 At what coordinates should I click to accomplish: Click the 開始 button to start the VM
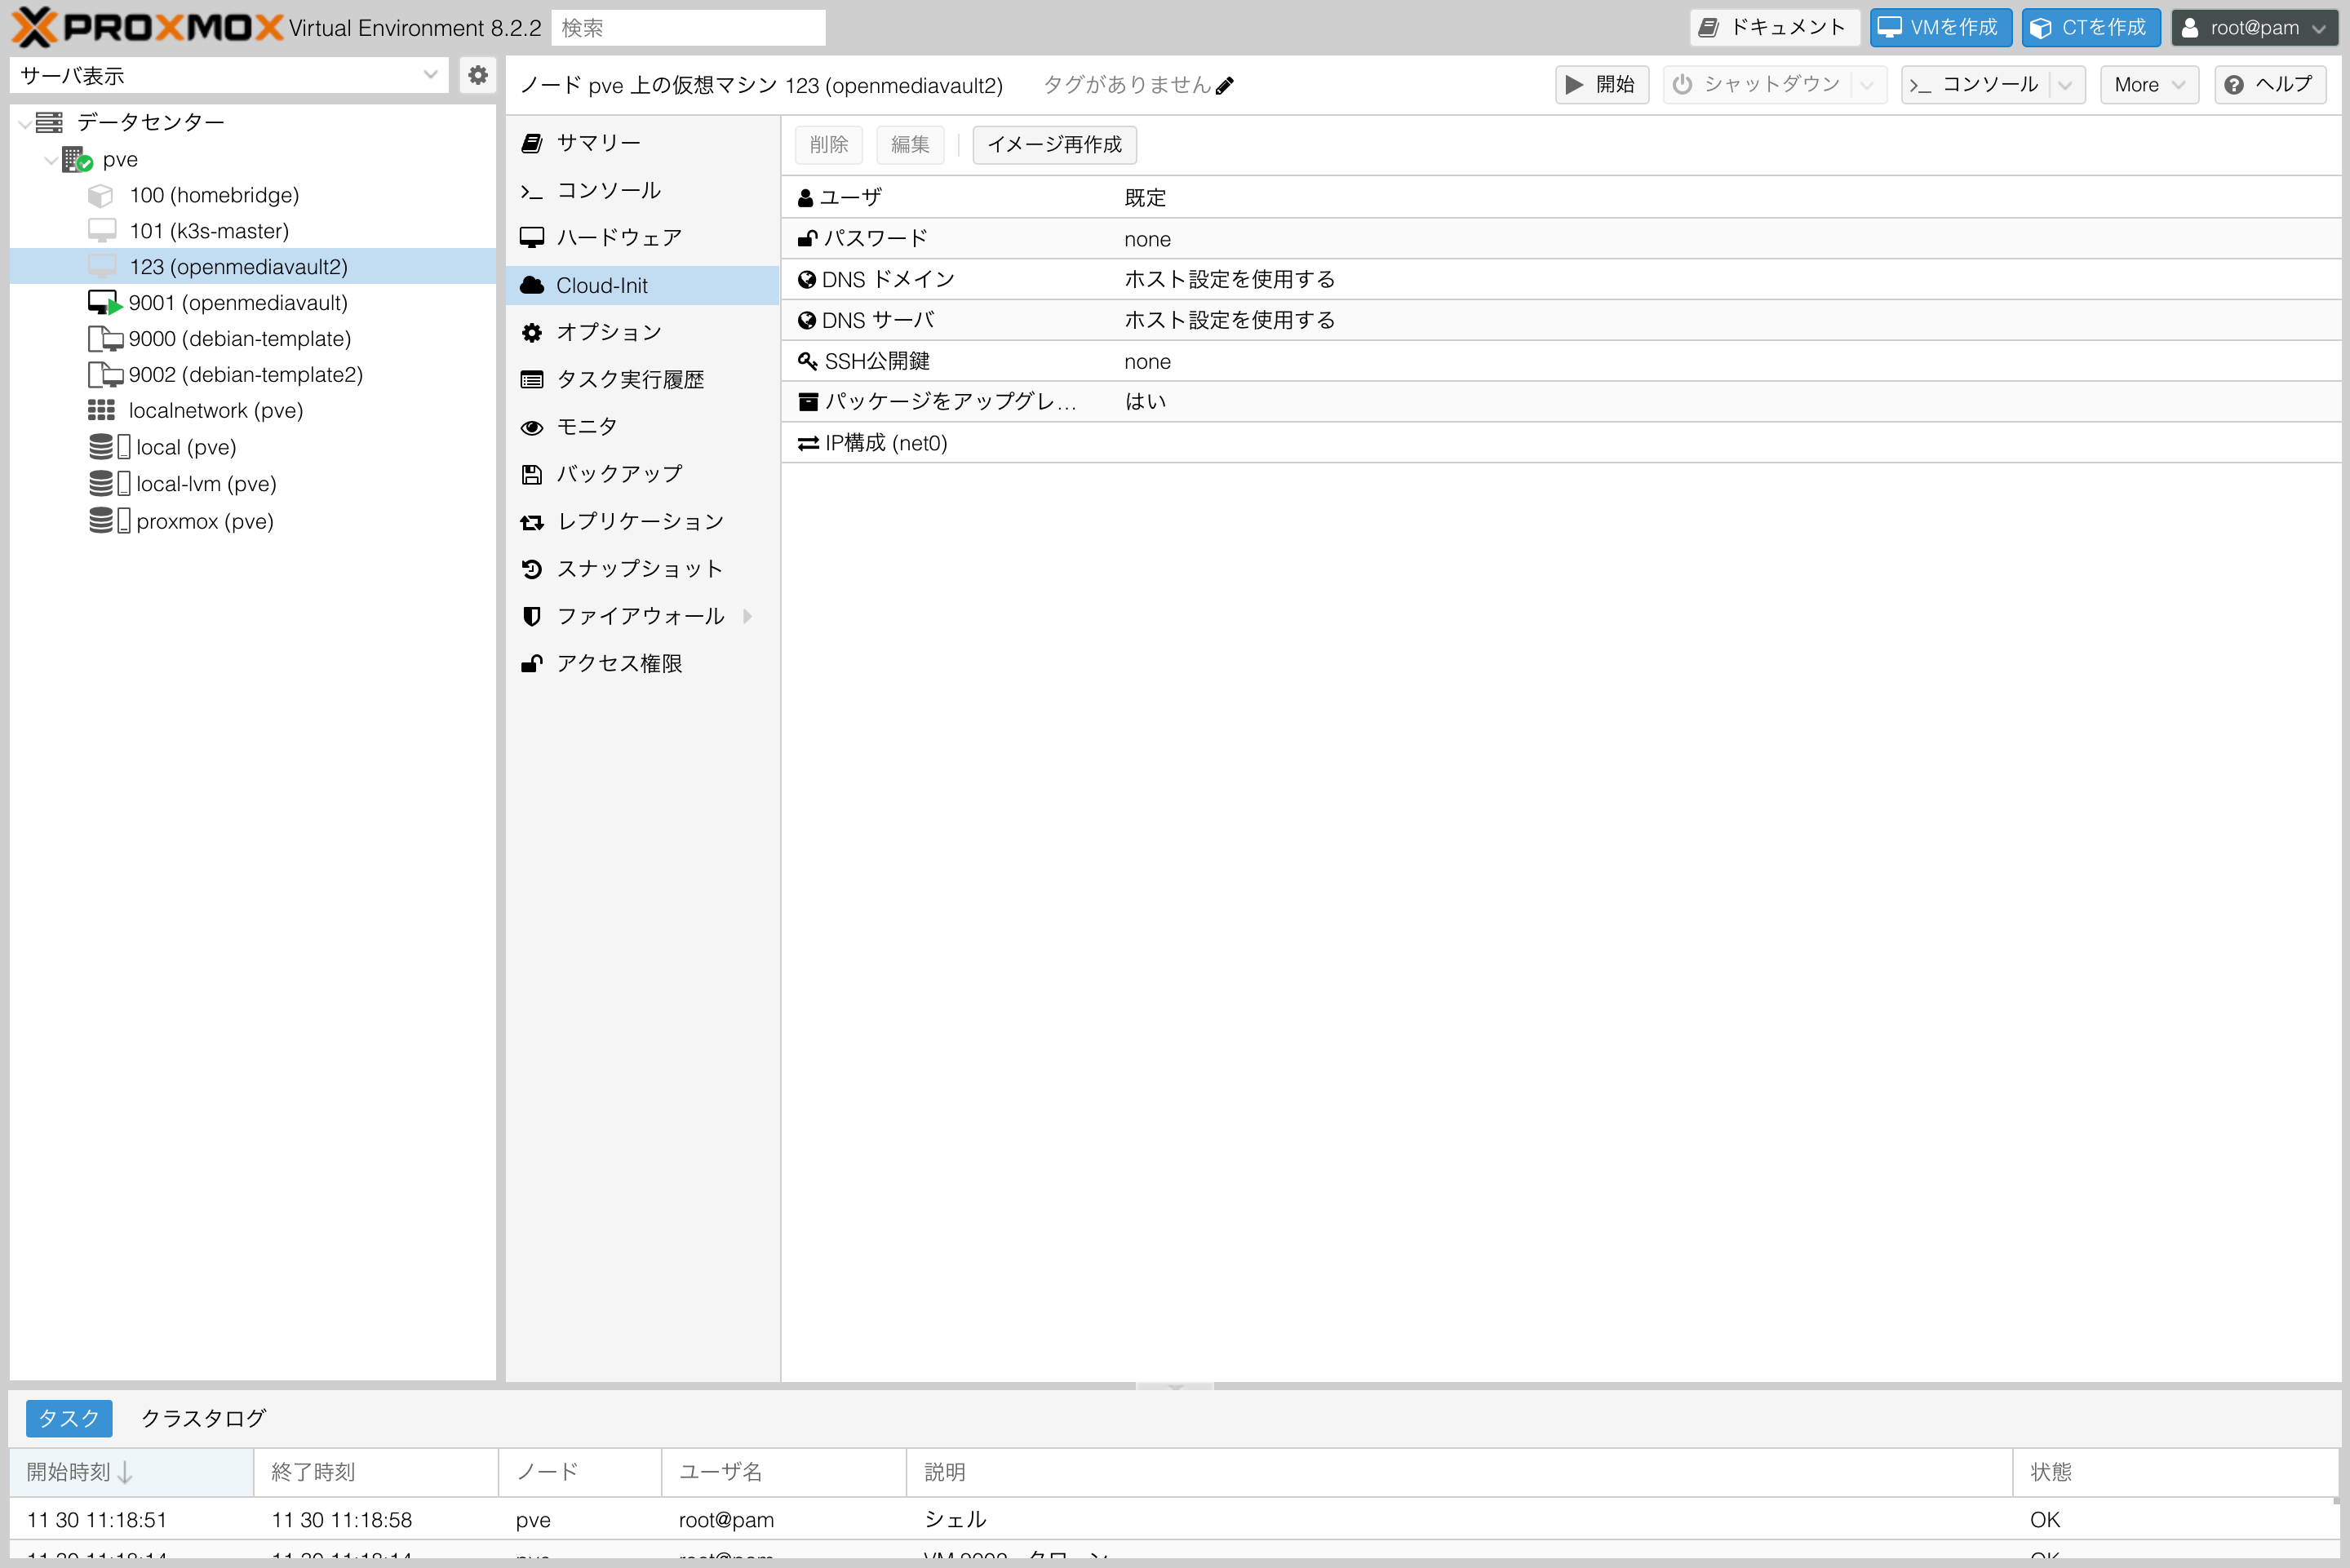[x=1601, y=84]
